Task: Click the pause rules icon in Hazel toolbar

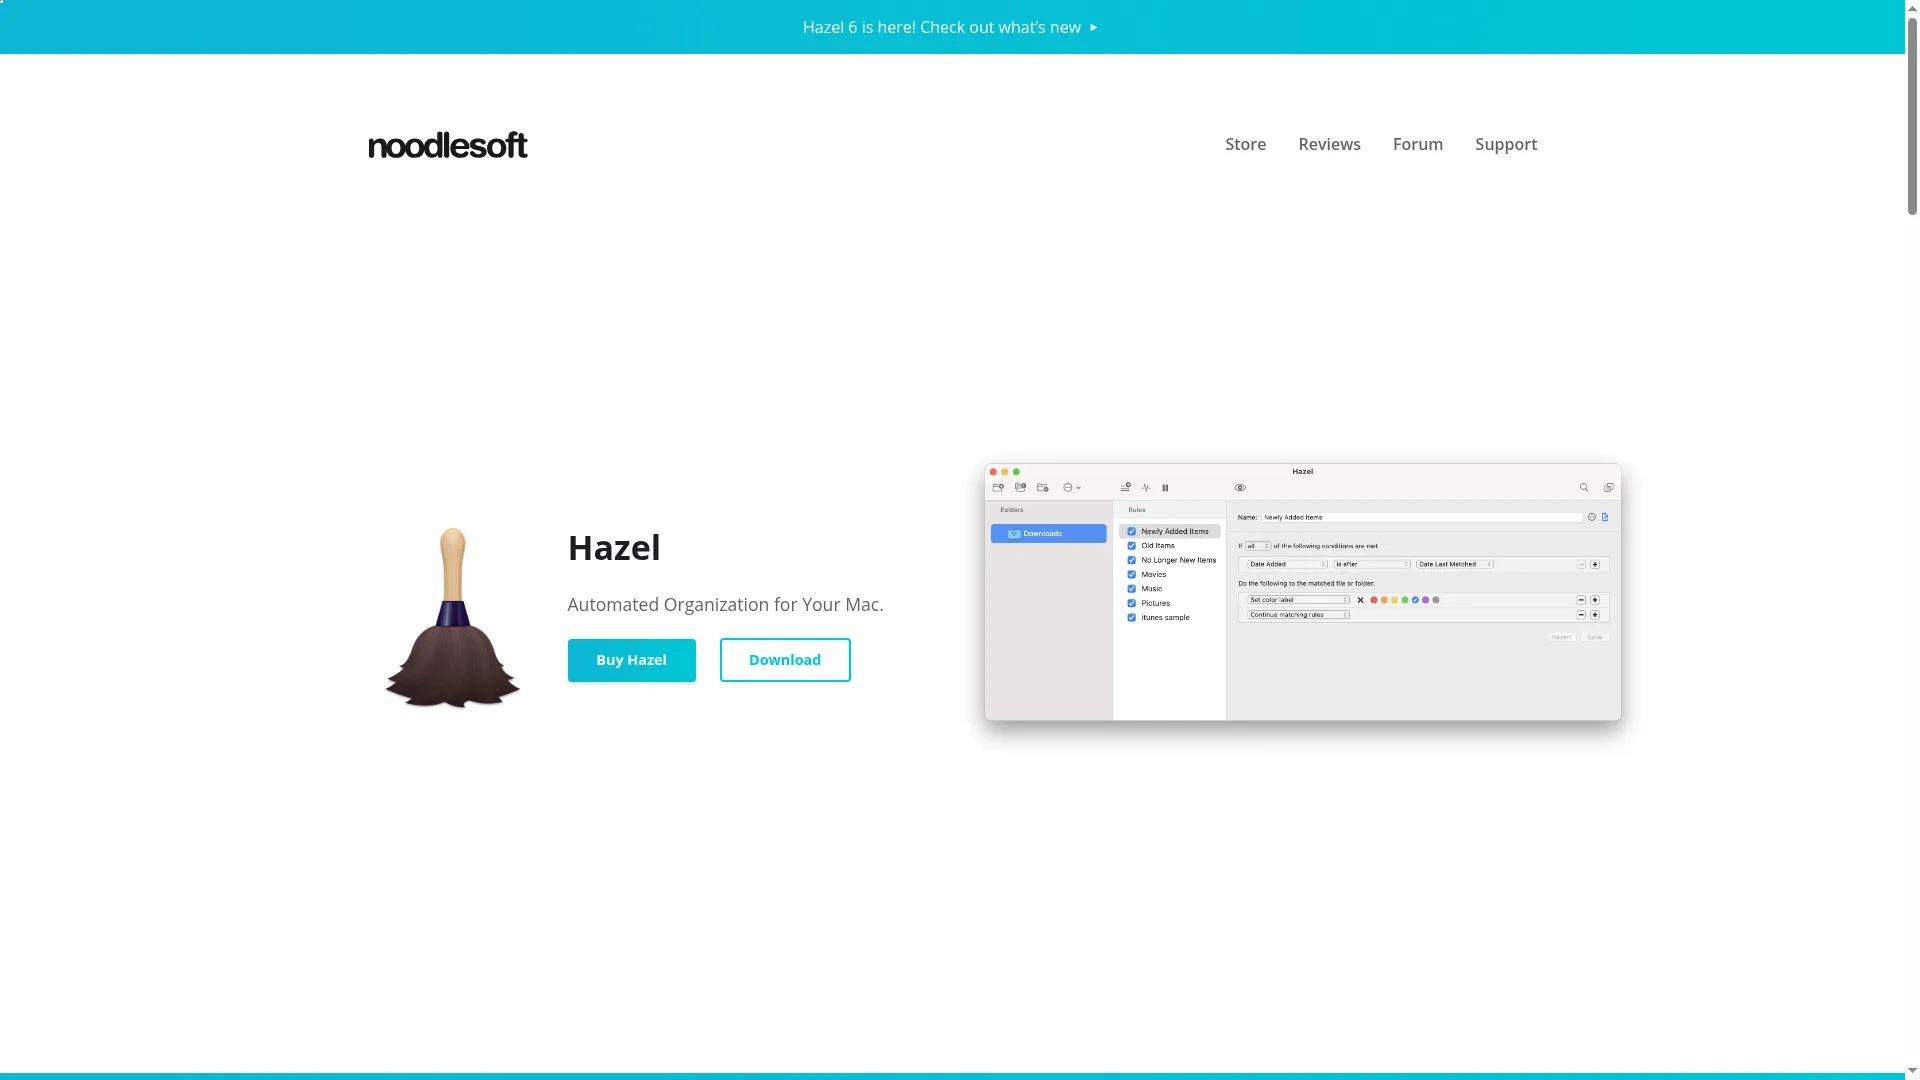Action: (x=1165, y=488)
